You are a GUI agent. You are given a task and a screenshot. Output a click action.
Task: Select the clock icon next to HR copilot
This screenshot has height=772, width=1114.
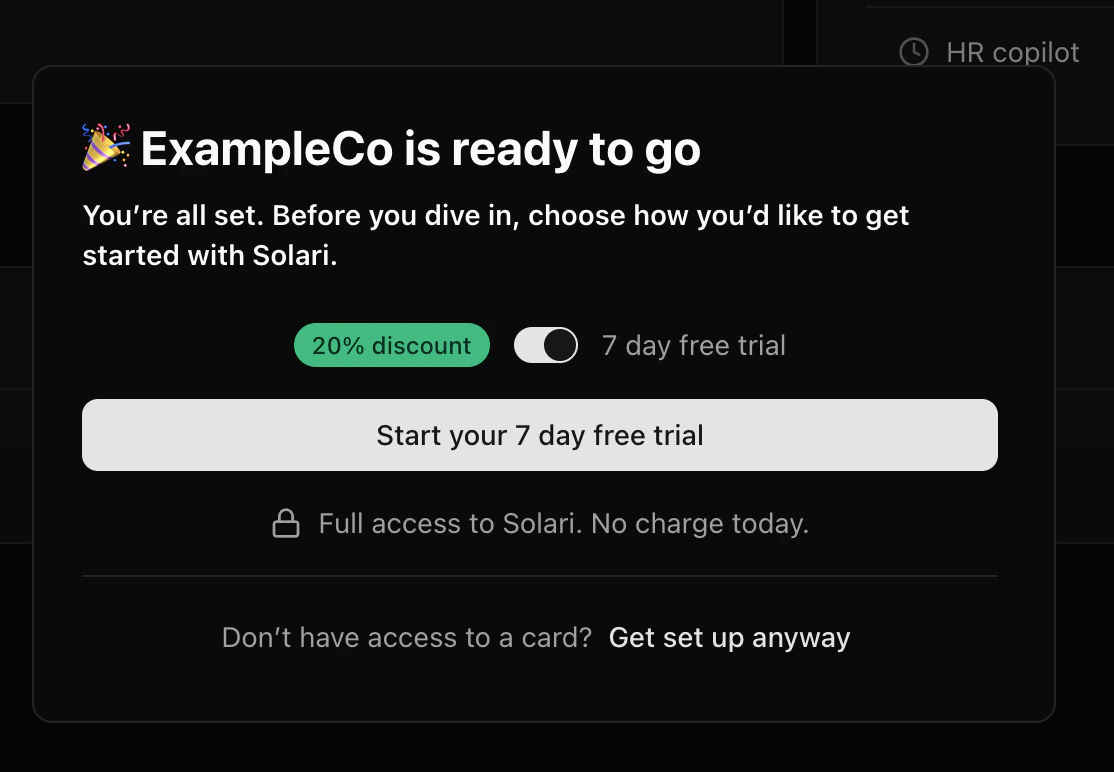[x=914, y=52]
